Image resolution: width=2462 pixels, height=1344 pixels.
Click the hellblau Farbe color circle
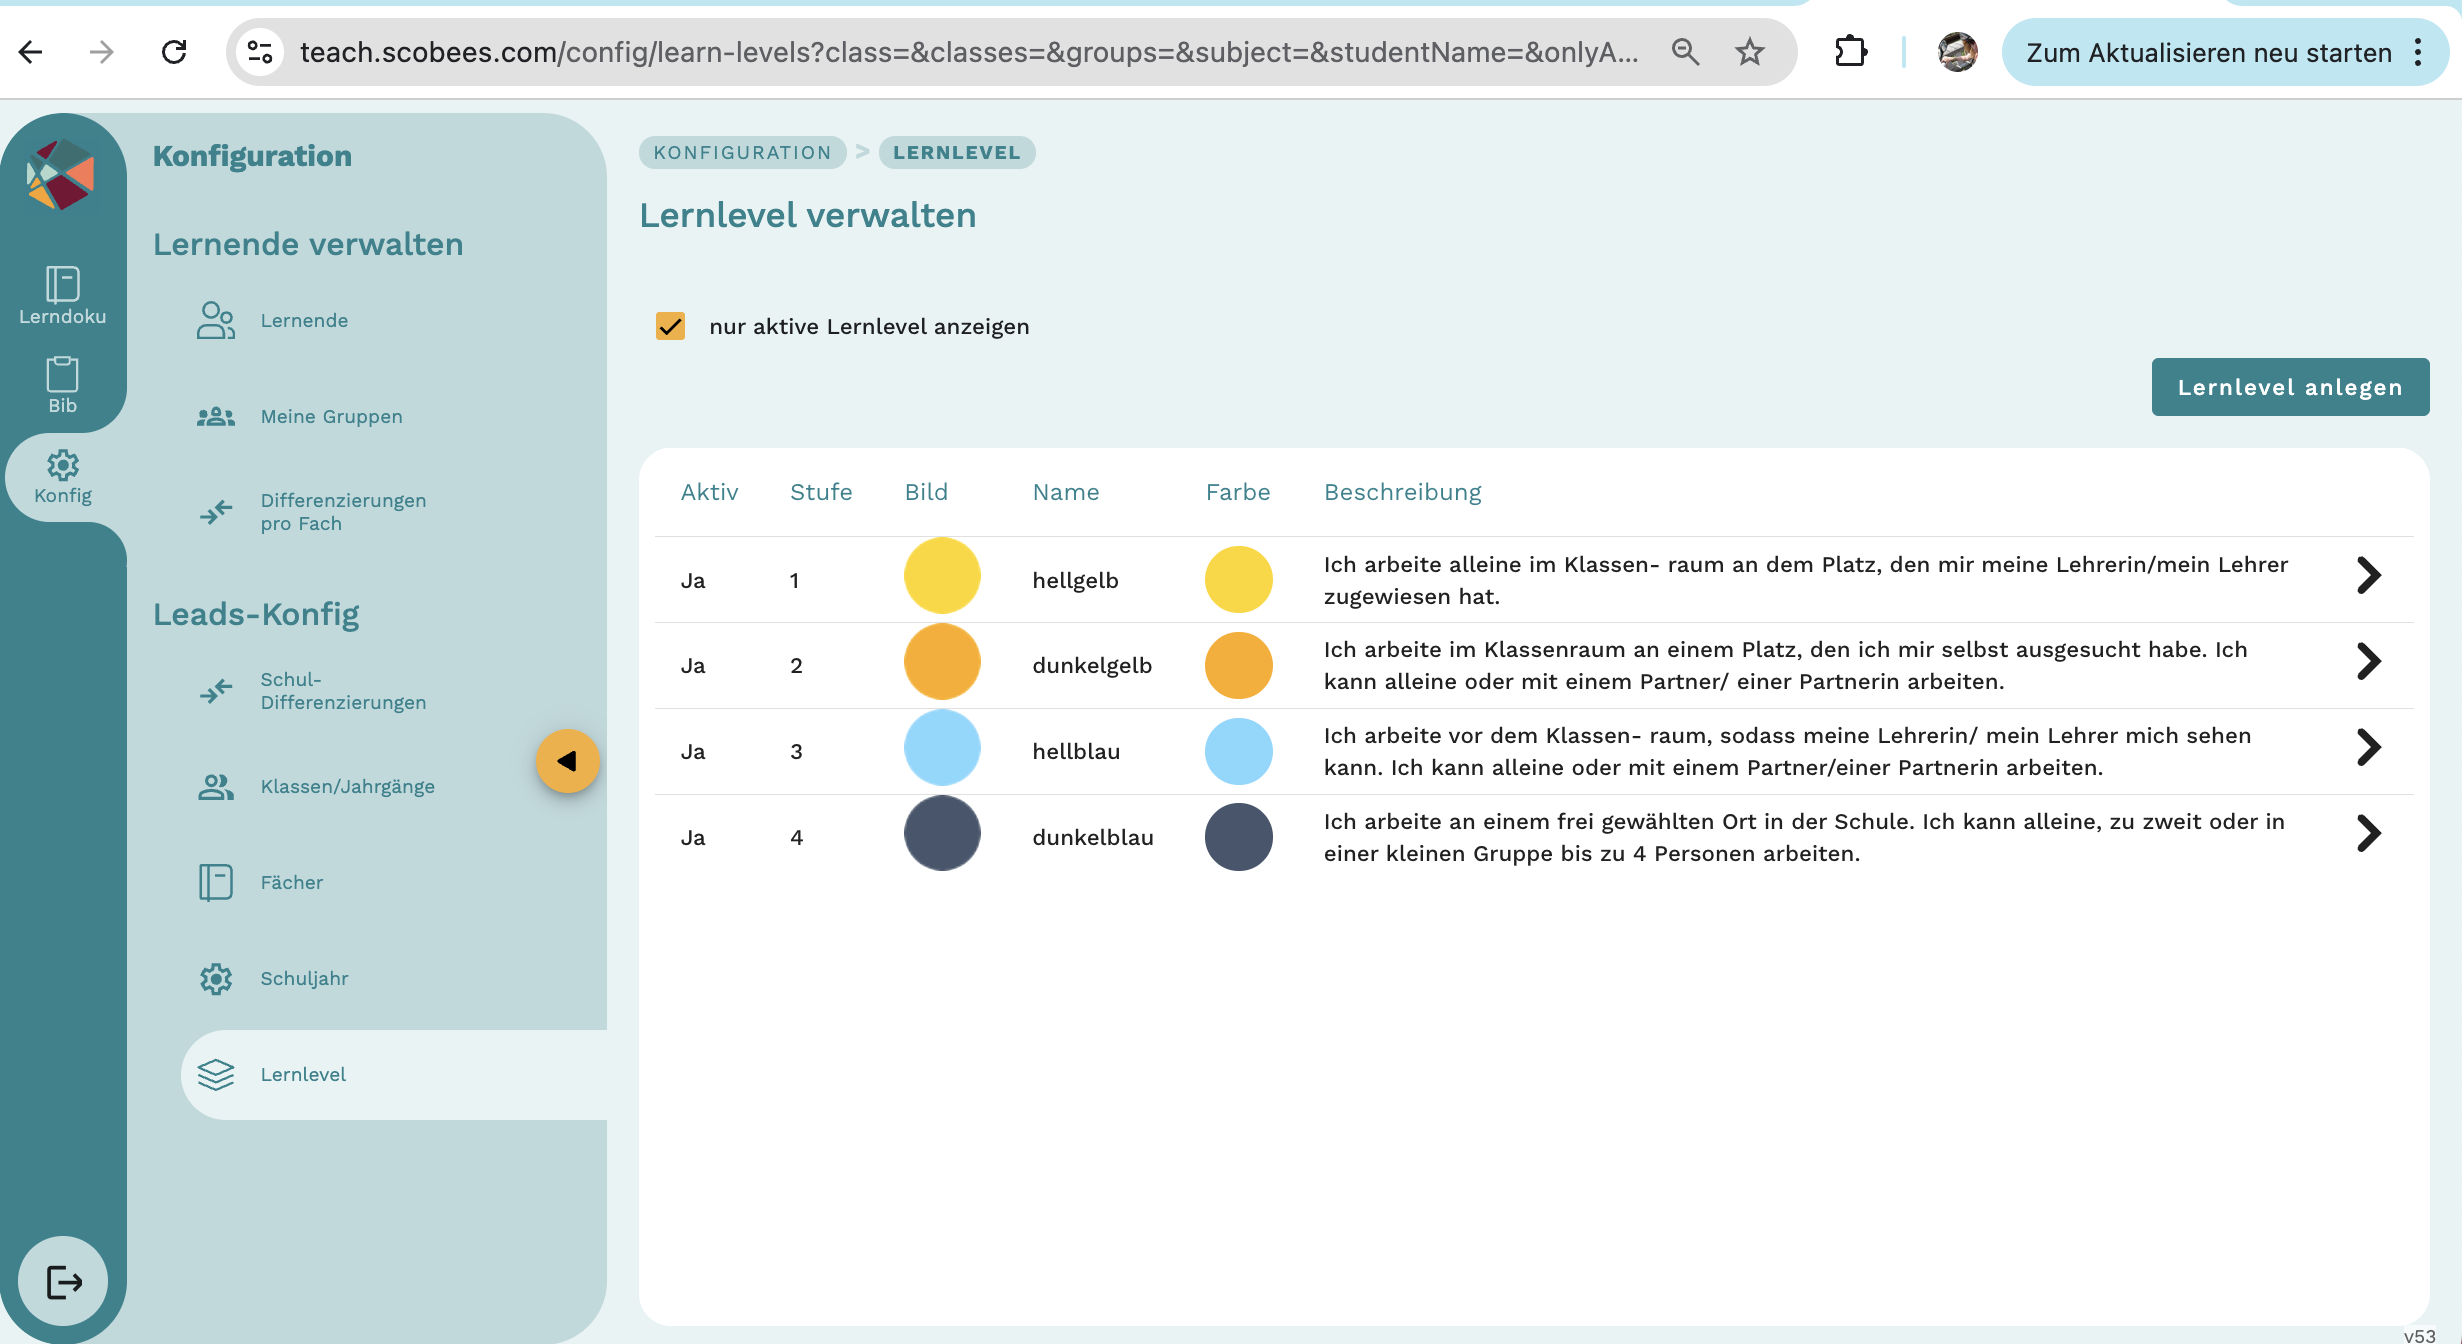coord(1238,751)
